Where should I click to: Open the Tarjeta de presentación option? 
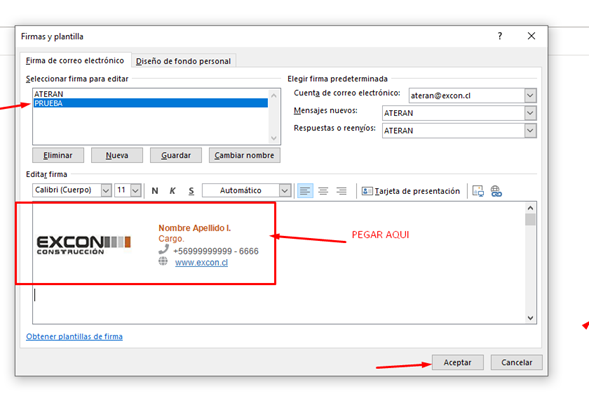pyautogui.click(x=411, y=191)
